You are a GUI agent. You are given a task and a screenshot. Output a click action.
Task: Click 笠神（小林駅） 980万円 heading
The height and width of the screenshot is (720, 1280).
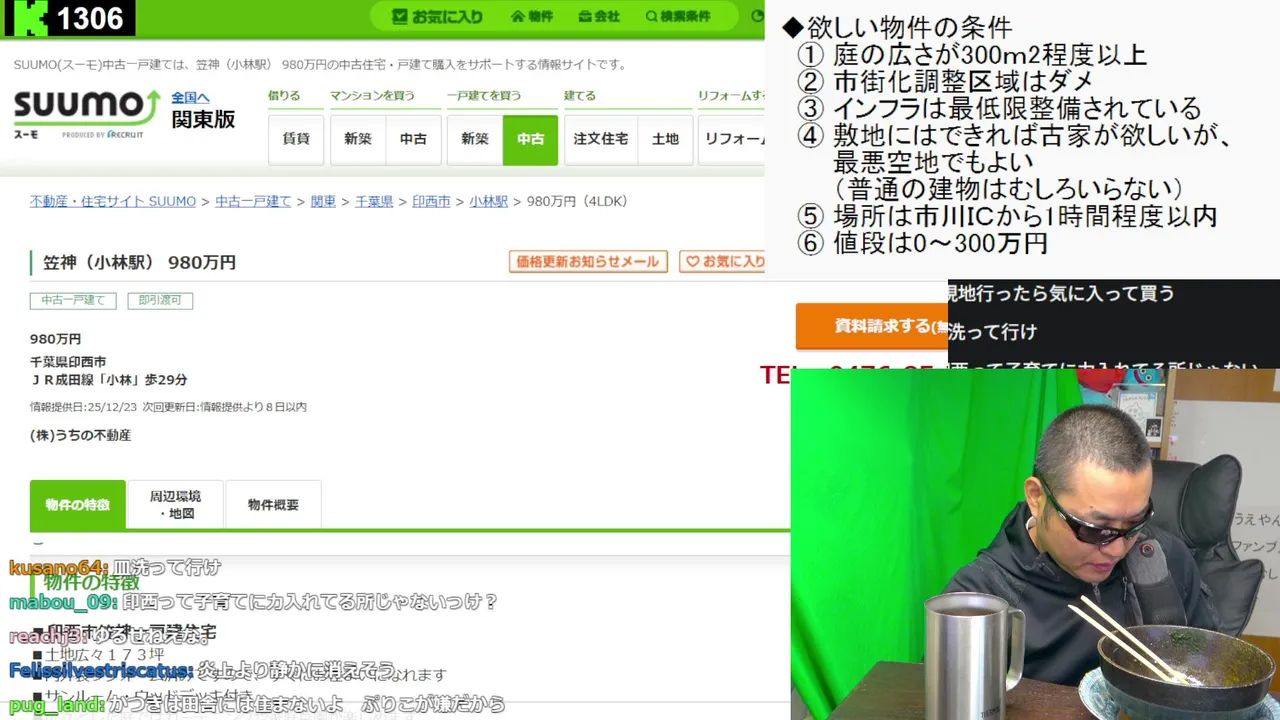tap(139, 263)
